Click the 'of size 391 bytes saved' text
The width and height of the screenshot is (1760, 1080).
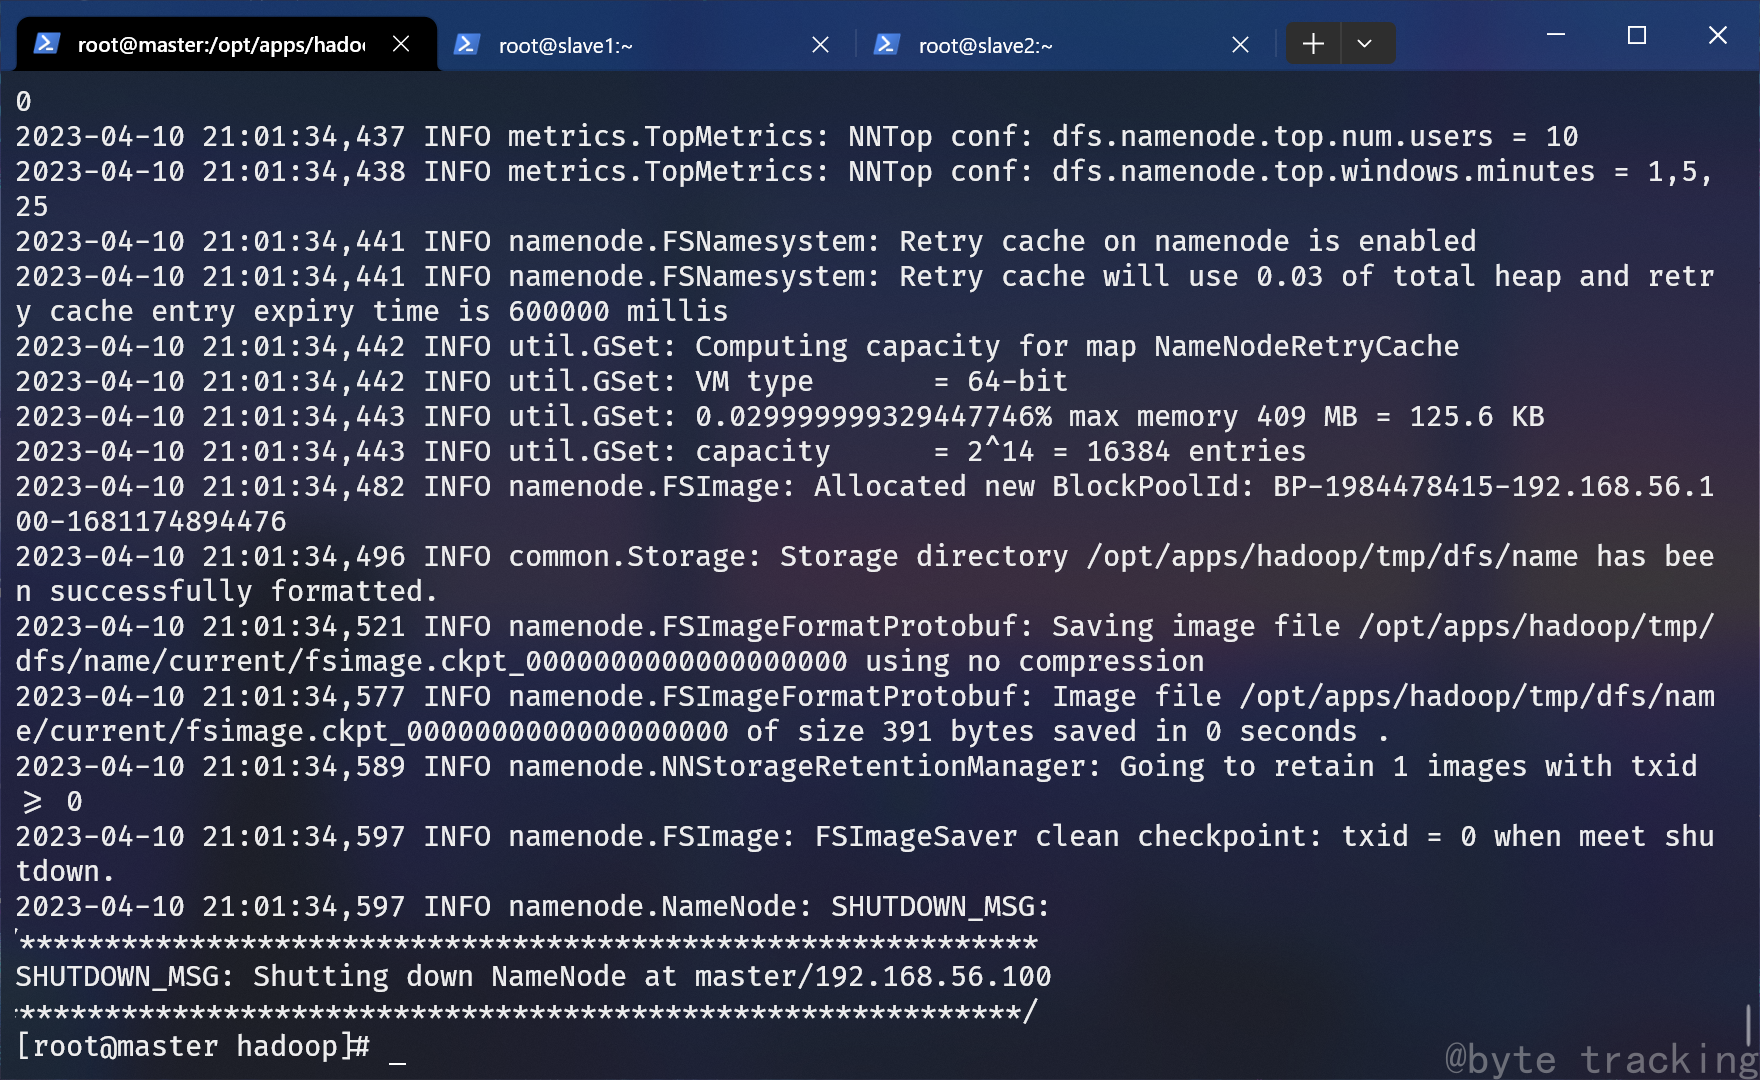(941, 732)
